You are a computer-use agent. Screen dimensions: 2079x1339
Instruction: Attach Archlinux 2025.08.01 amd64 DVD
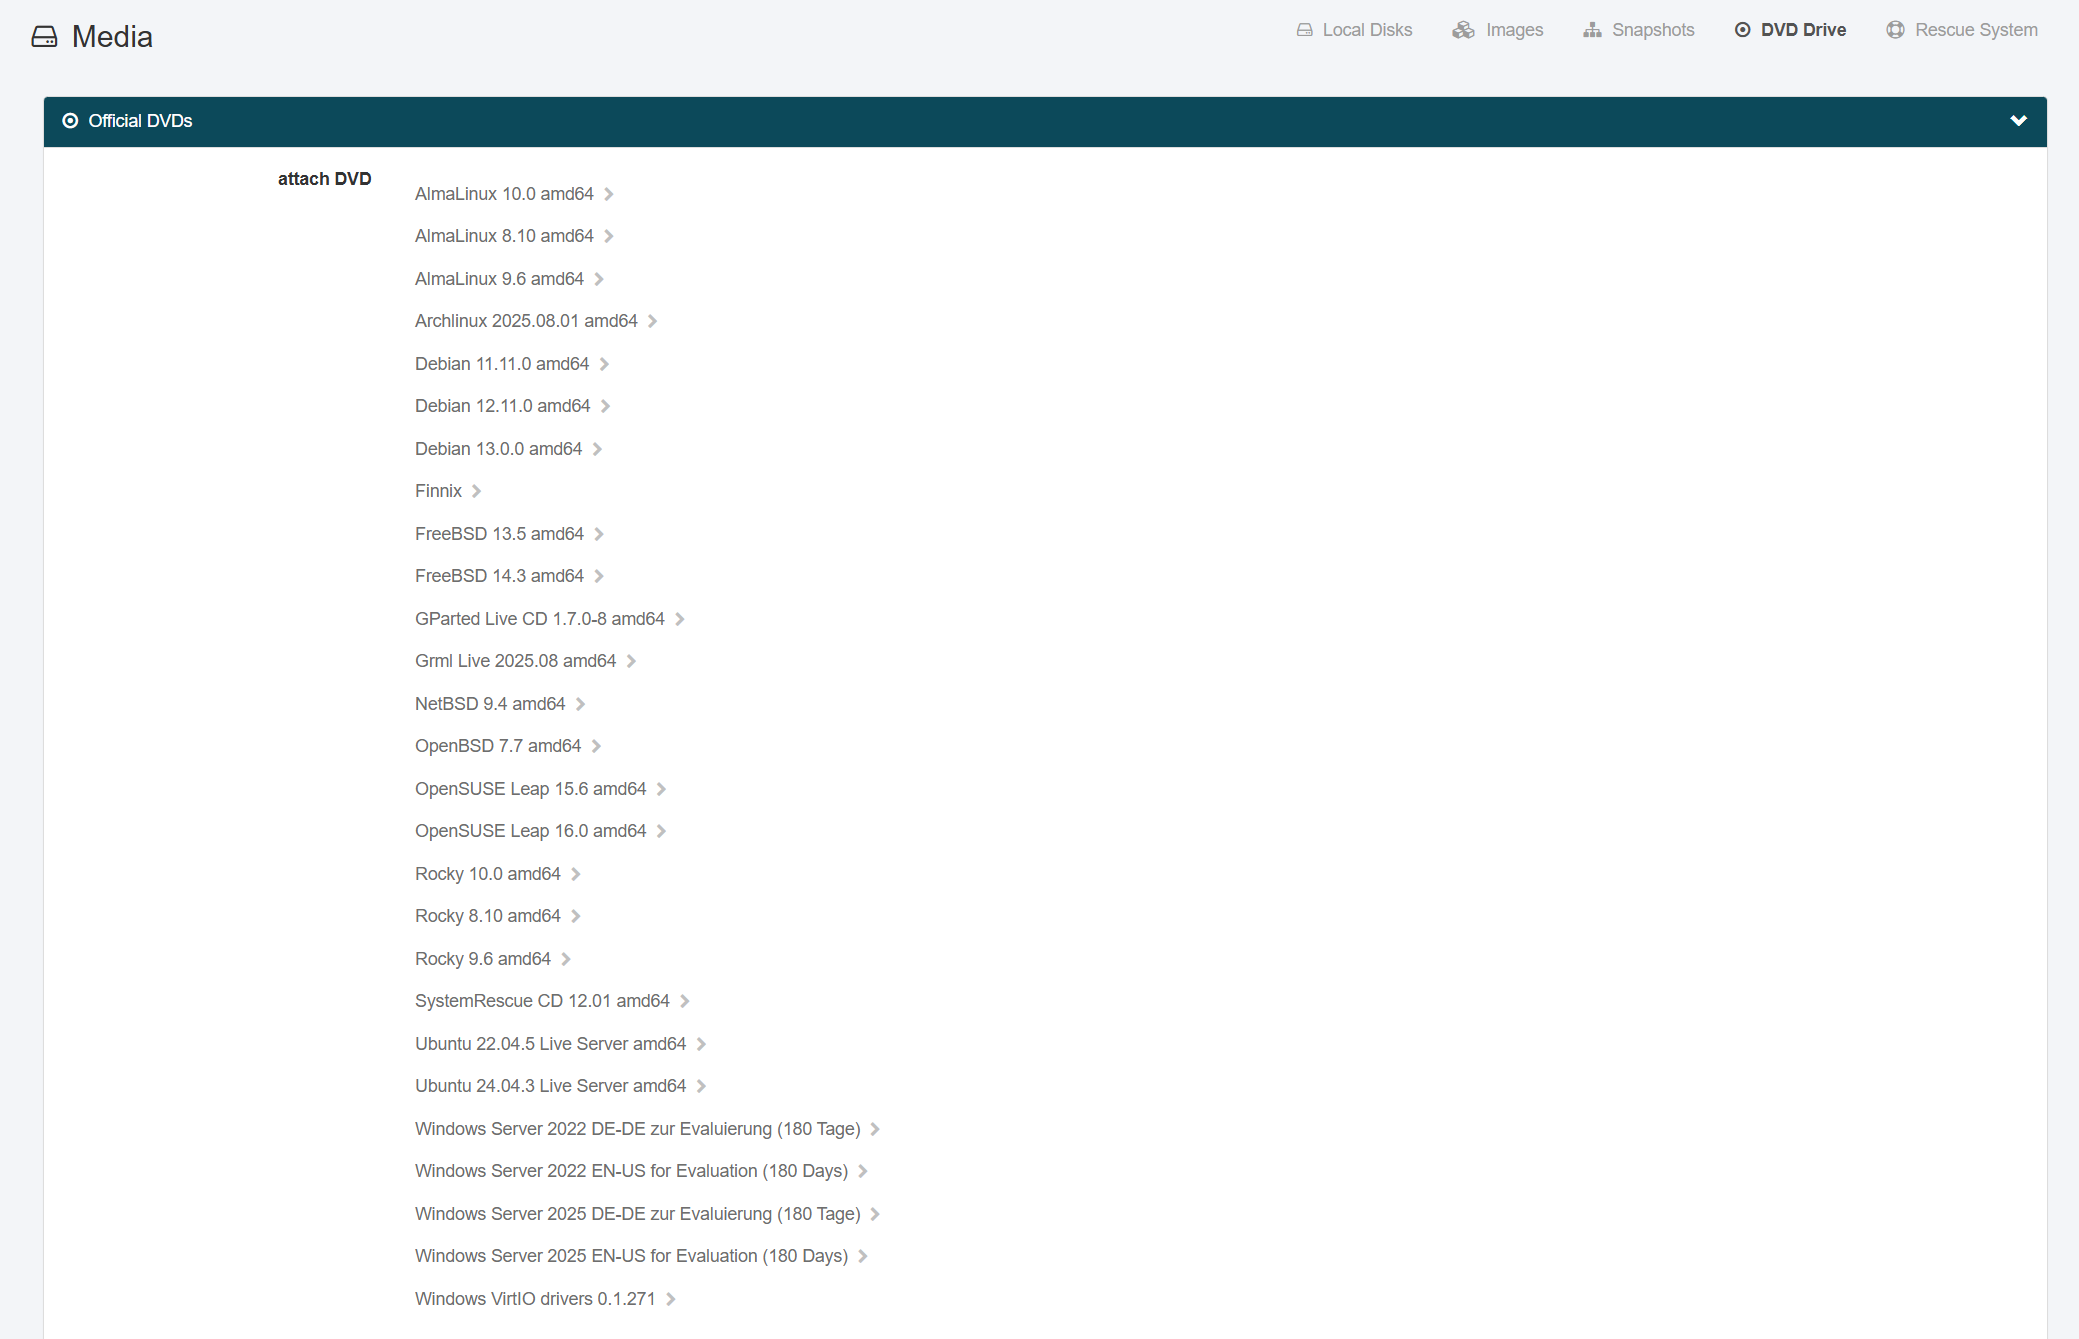(536, 321)
